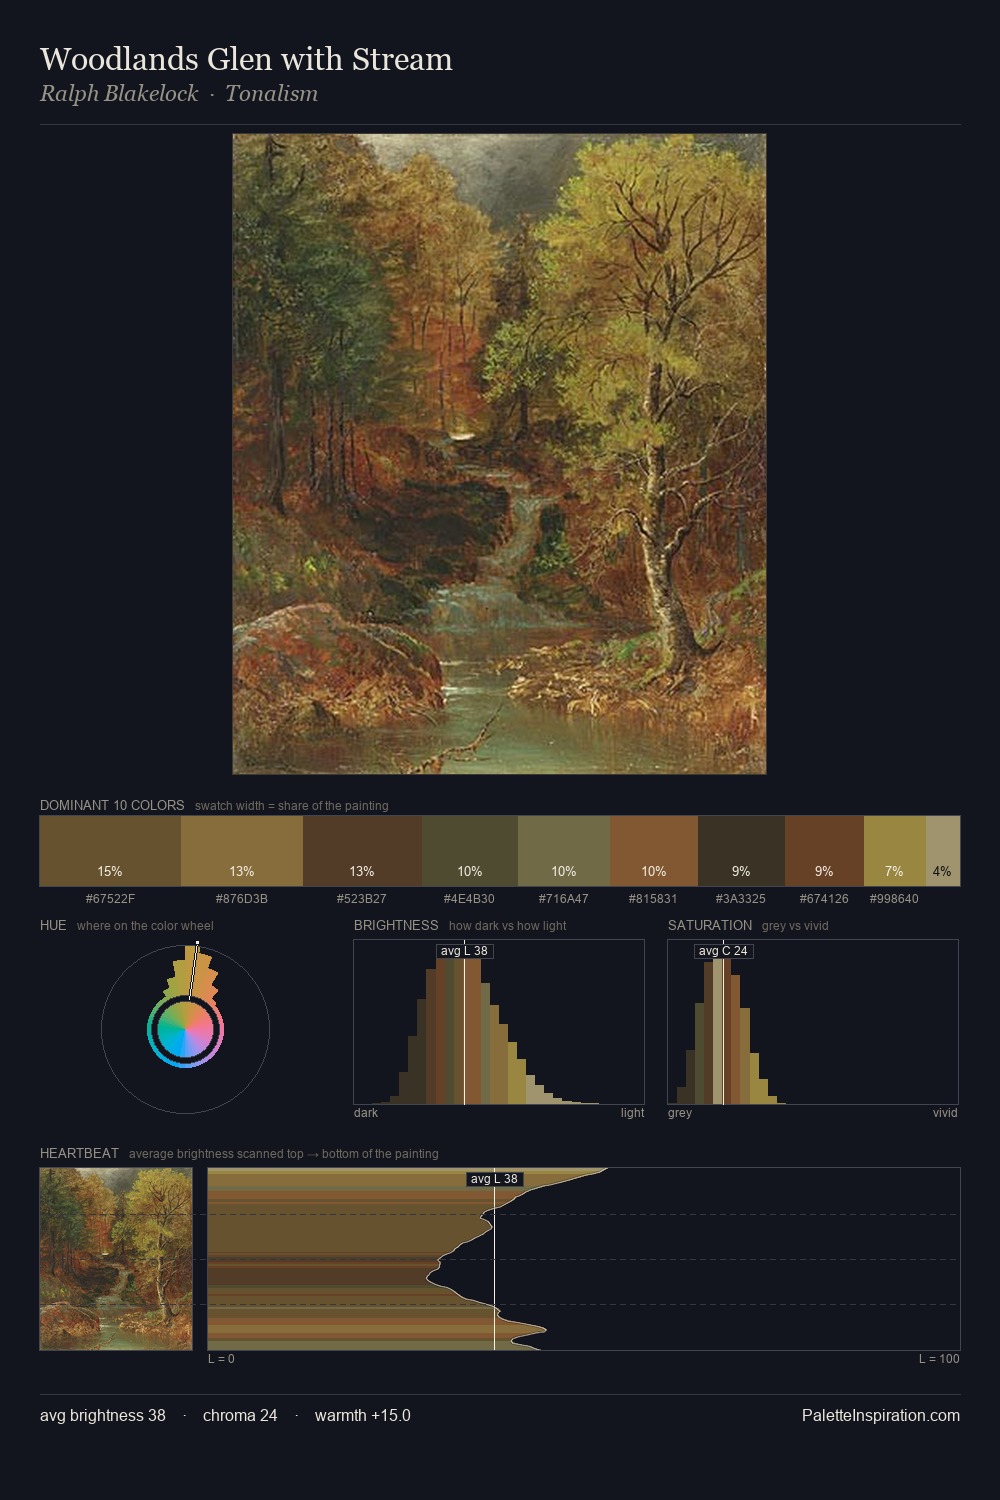The height and width of the screenshot is (1500, 1000).
Task: Click the Heartbeat avg L 38 marker
Action: tap(495, 1179)
